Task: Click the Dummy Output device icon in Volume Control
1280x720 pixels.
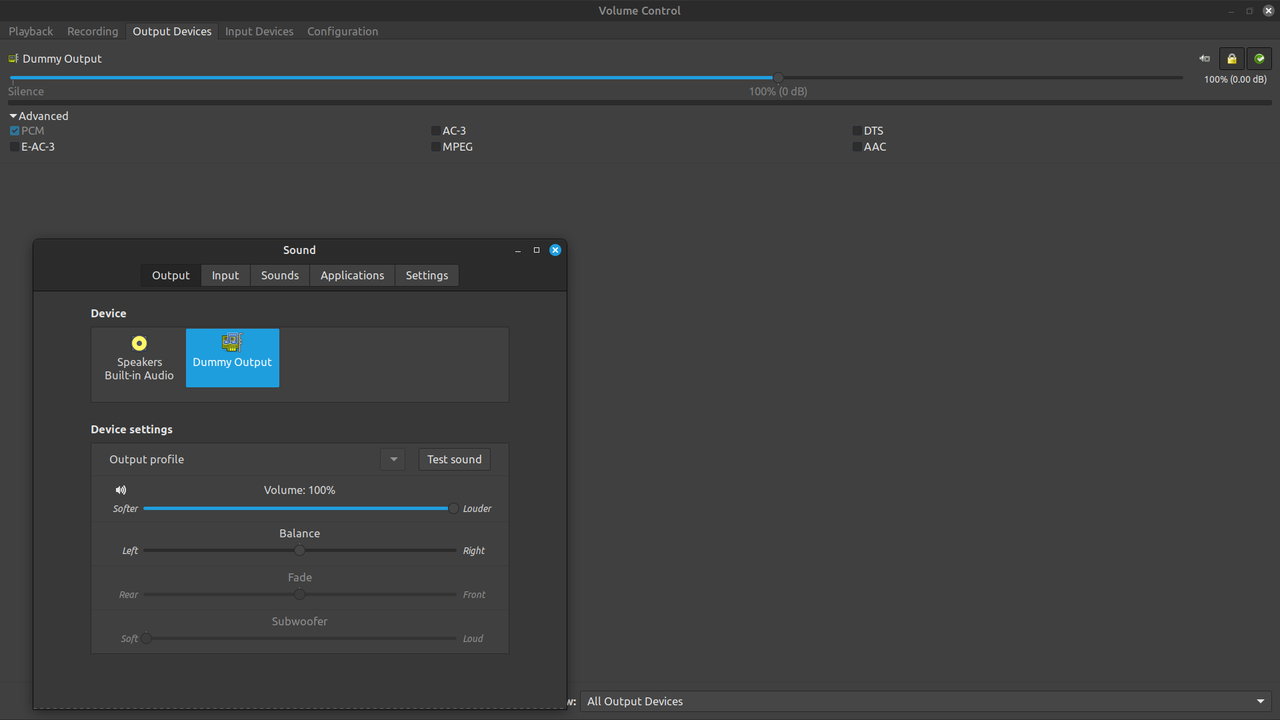Action: [14, 58]
